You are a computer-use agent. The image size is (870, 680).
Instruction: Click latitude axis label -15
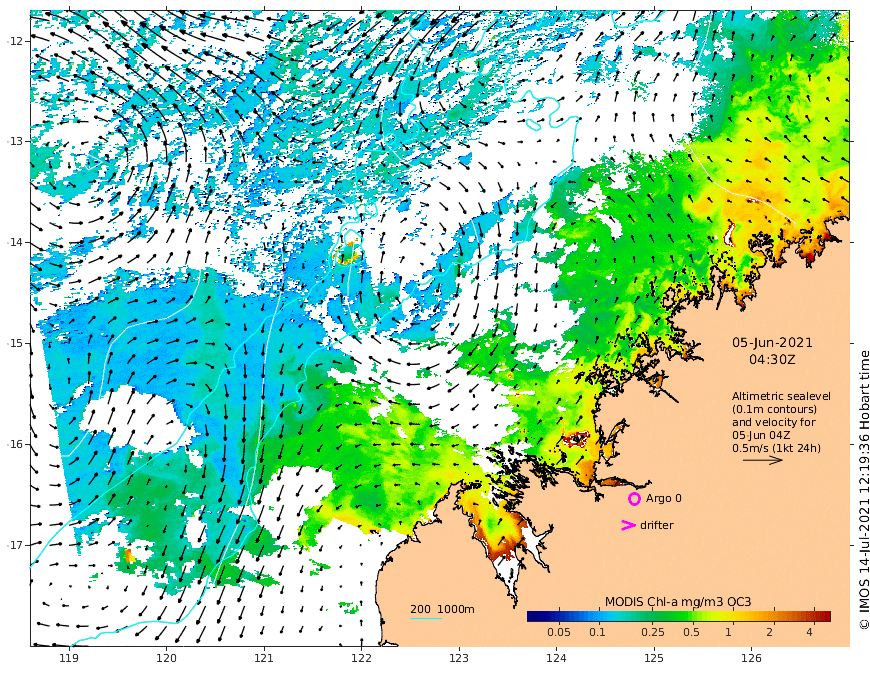coord(16,343)
